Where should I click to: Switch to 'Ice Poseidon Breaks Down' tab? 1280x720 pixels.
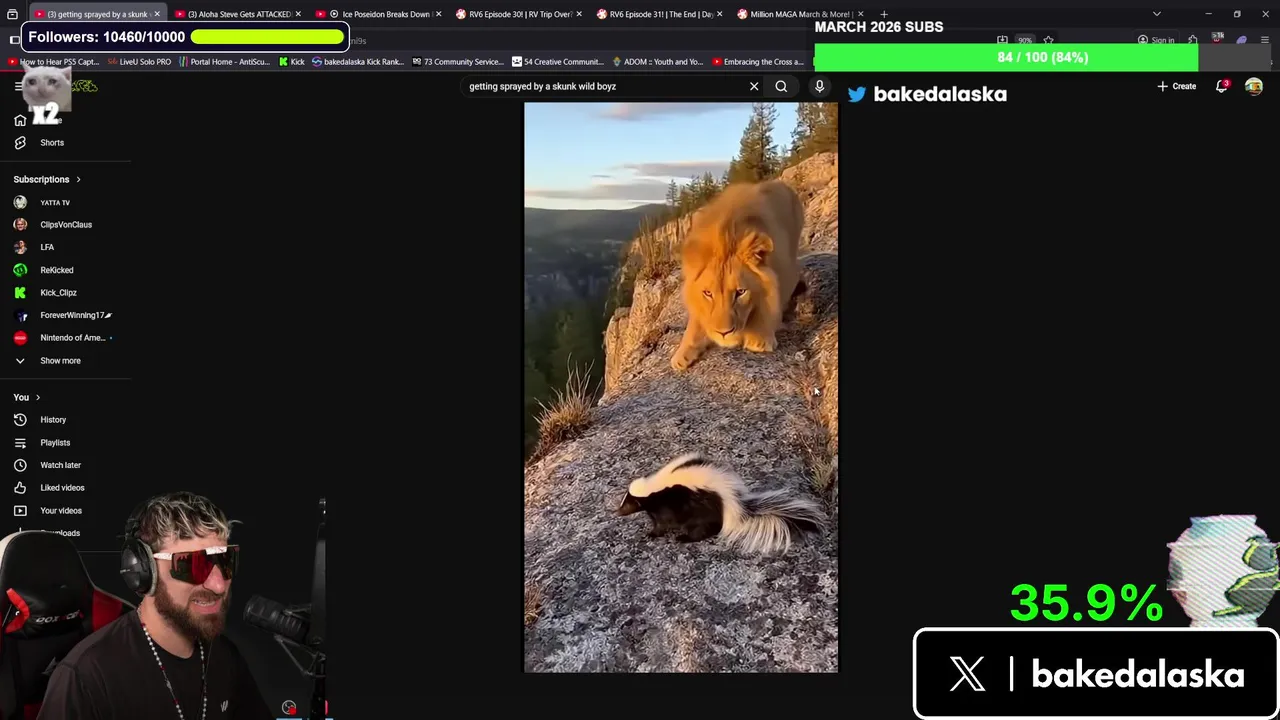380,14
